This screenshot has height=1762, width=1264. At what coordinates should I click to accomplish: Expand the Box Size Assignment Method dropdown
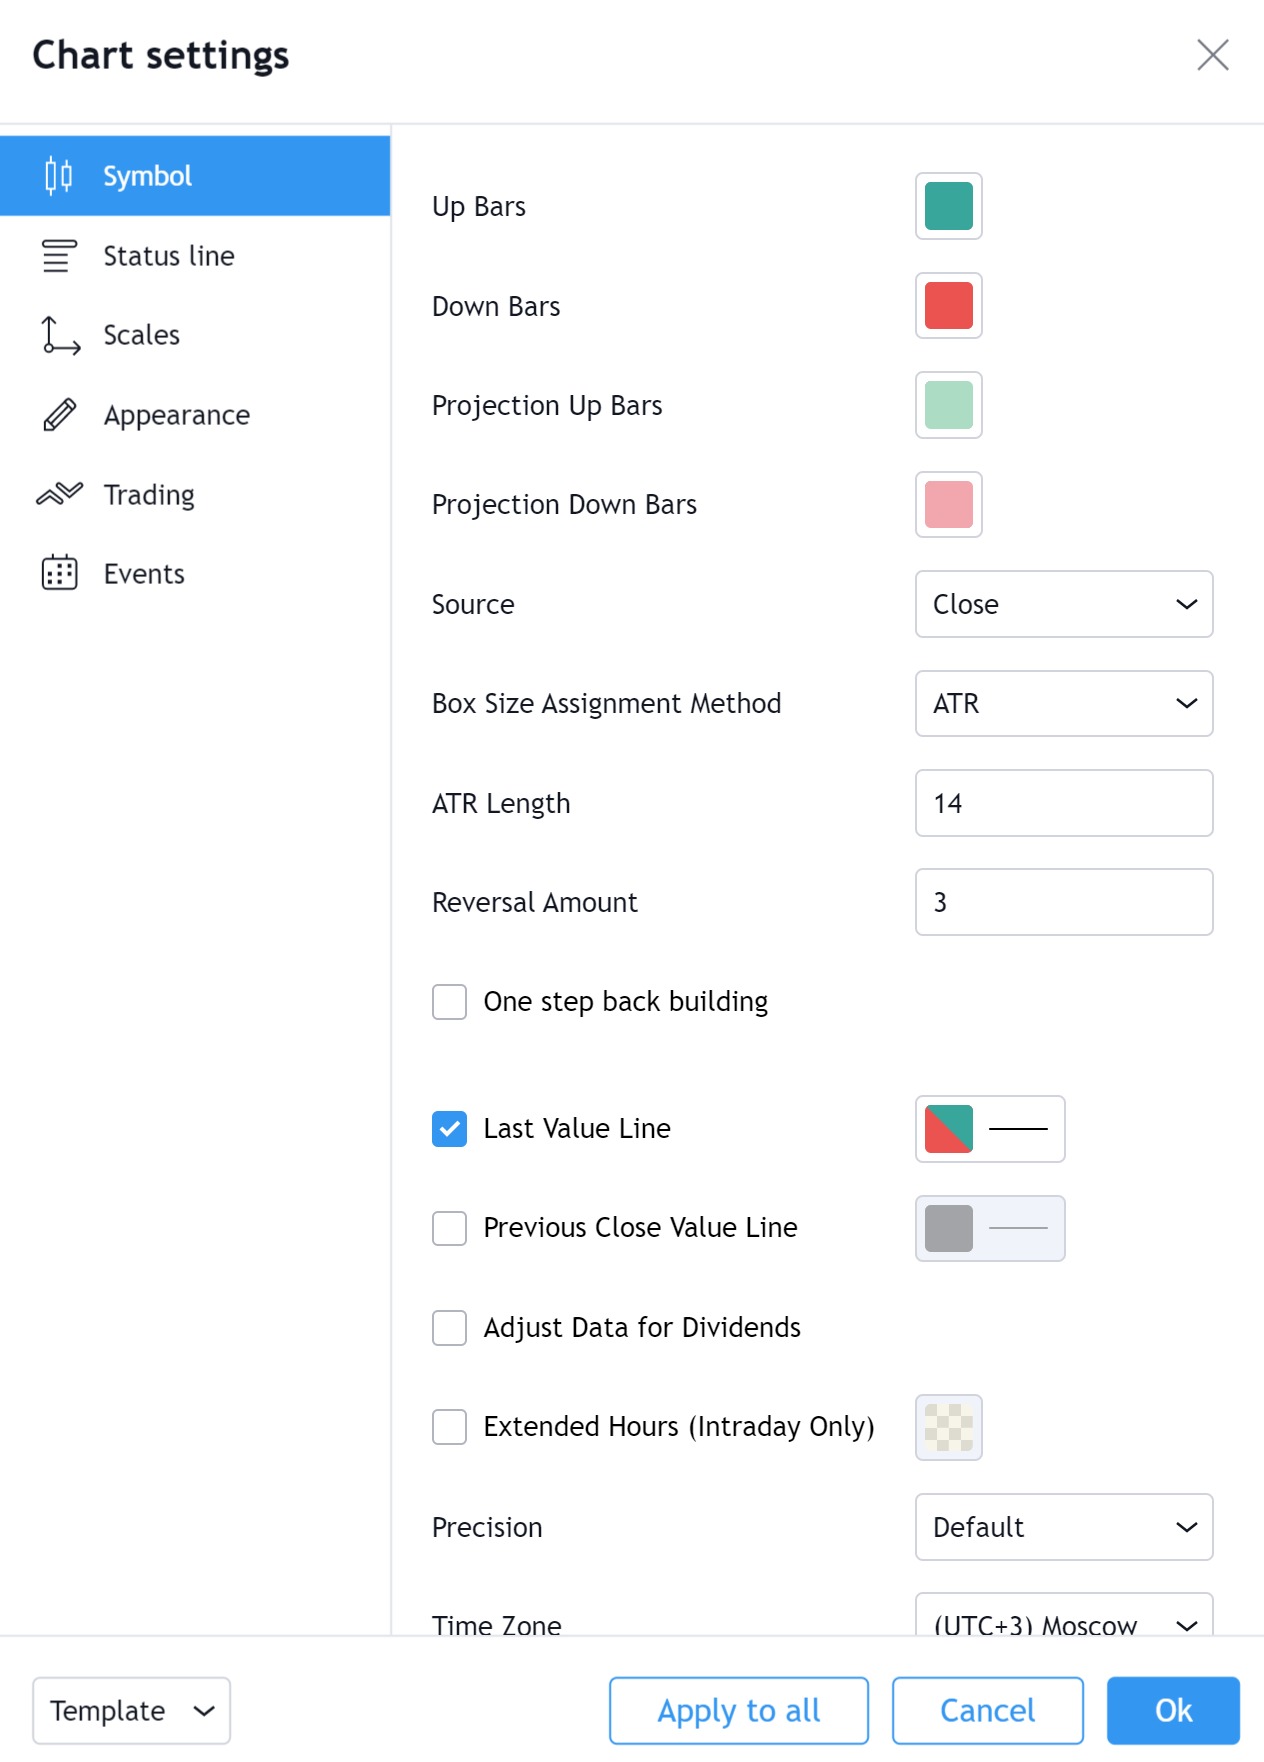[x=1064, y=704]
